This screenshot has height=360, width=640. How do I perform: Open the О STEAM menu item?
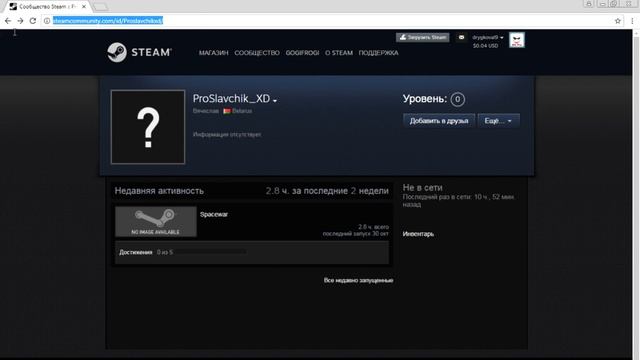point(339,53)
